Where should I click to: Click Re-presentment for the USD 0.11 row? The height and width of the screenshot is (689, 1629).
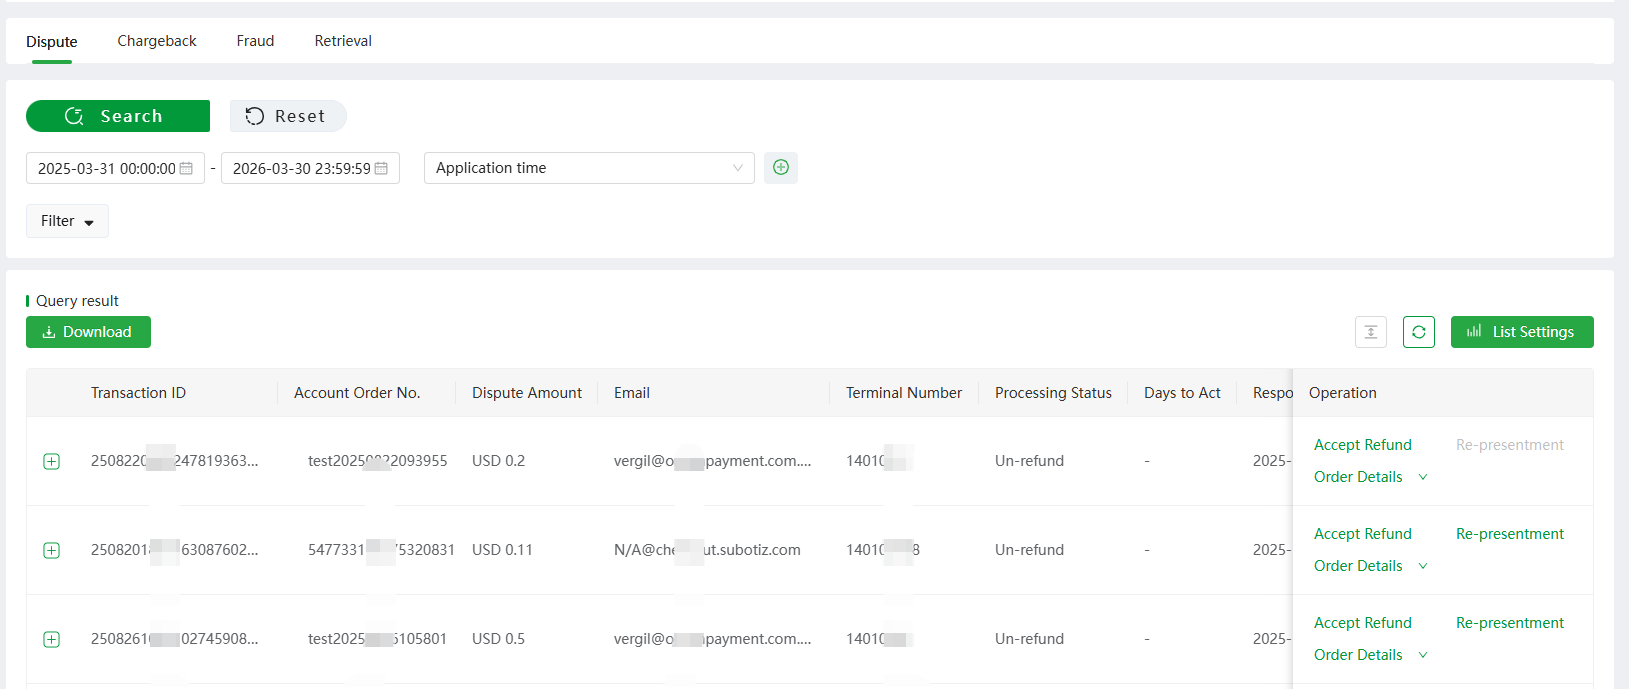pyautogui.click(x=1510, y=534)
